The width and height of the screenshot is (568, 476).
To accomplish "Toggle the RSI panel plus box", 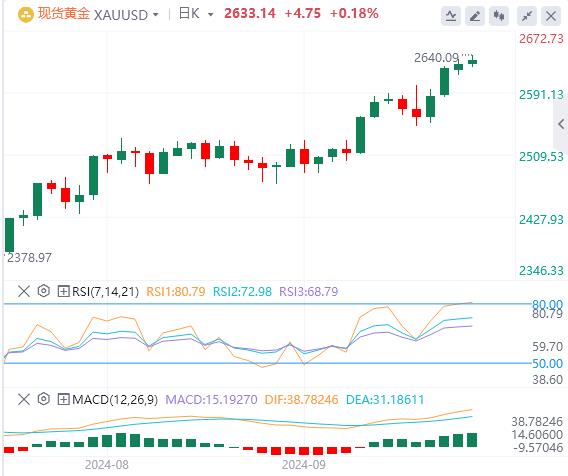I will [x=63, y=291].
